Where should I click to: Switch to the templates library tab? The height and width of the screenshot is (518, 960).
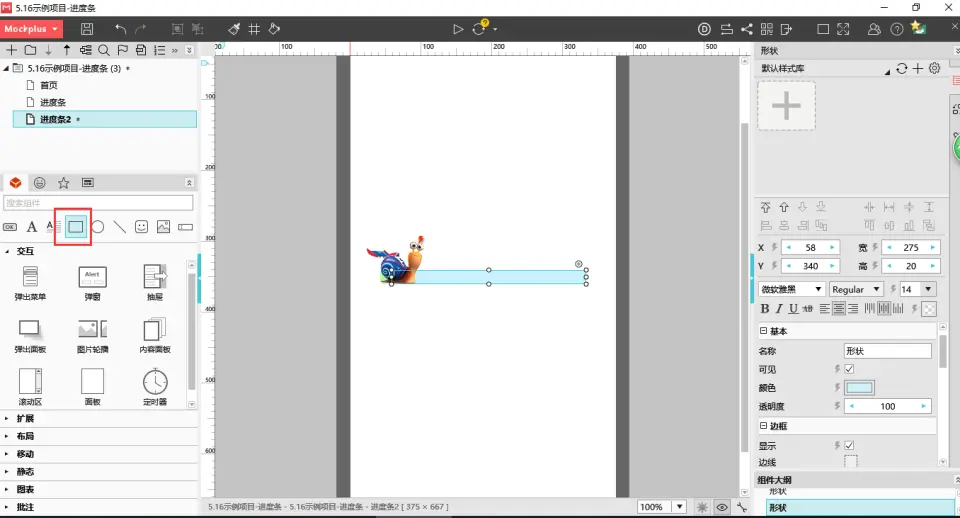pos(88,182)
